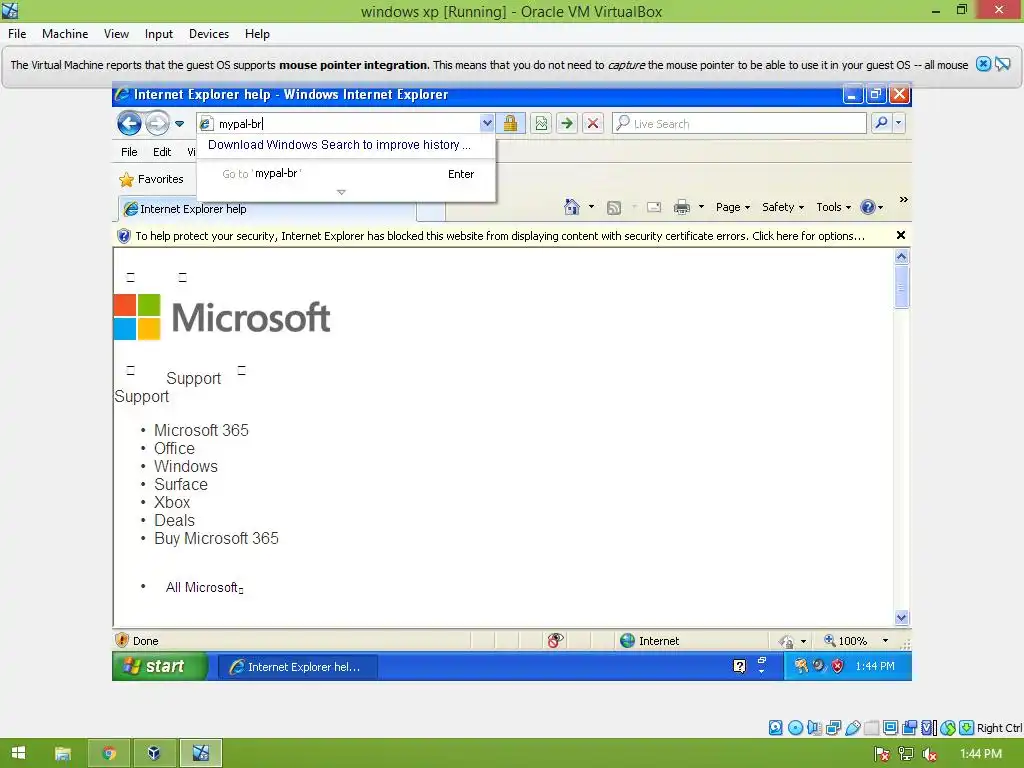Click the RSS Feeds icon
The width and height of the screenshot is (1024, 768).
pos(614,208)
